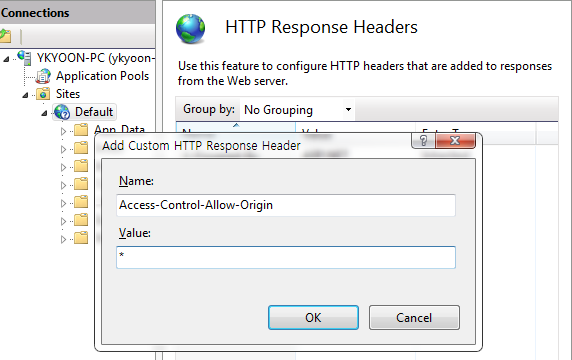Collapse the Sites tree node
Viewport: 572px width, 360px height.
pos(25,95)
